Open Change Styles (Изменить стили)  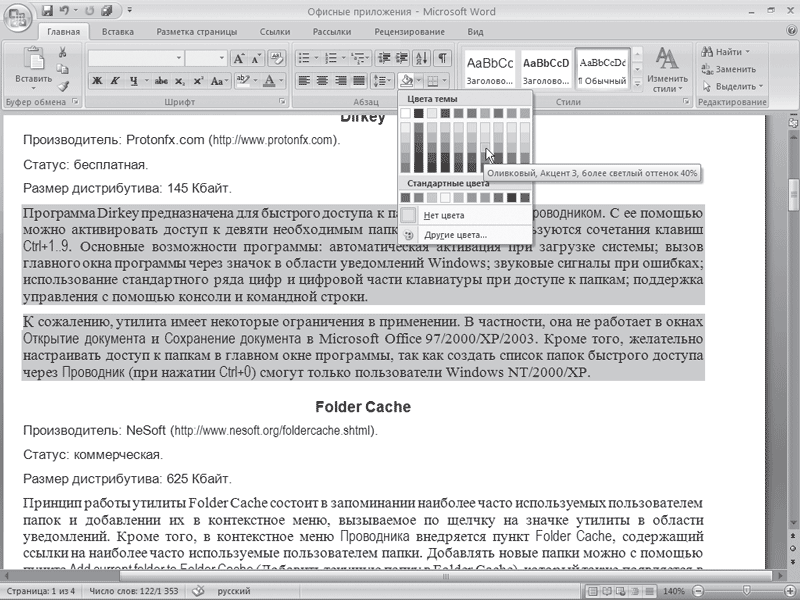pos(667,69)
